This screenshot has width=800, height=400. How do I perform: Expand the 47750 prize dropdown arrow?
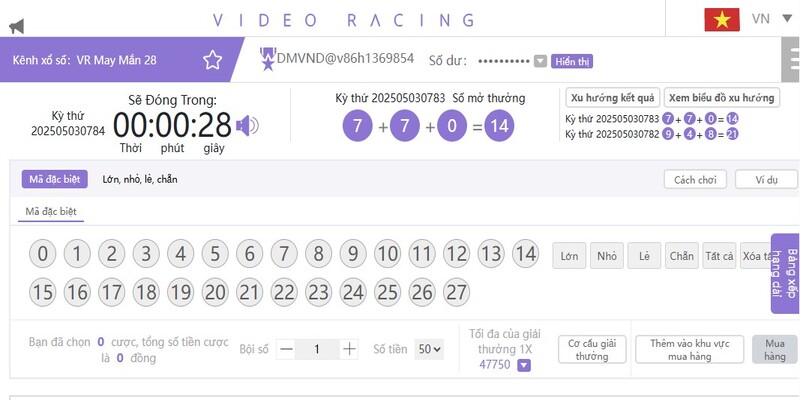tap(523, 366)
